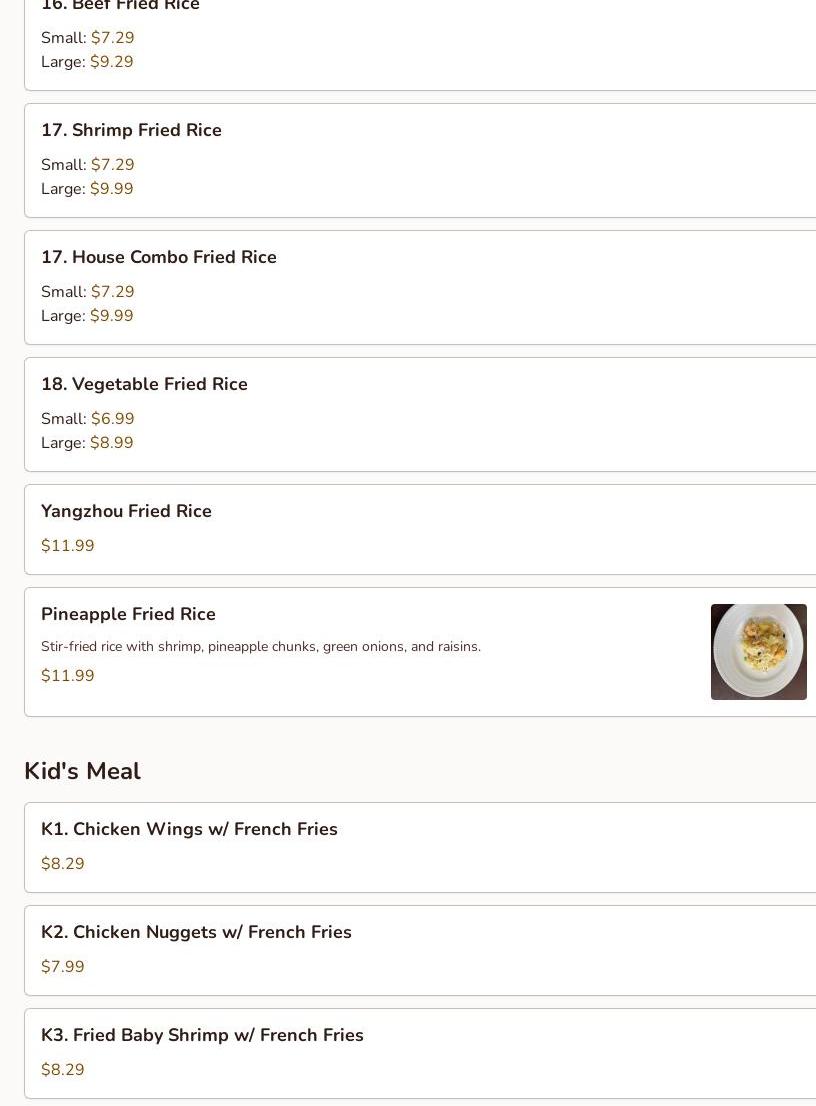Choose K3. Fried Baby Shrimp w/ French Fries

point(420,1053)
